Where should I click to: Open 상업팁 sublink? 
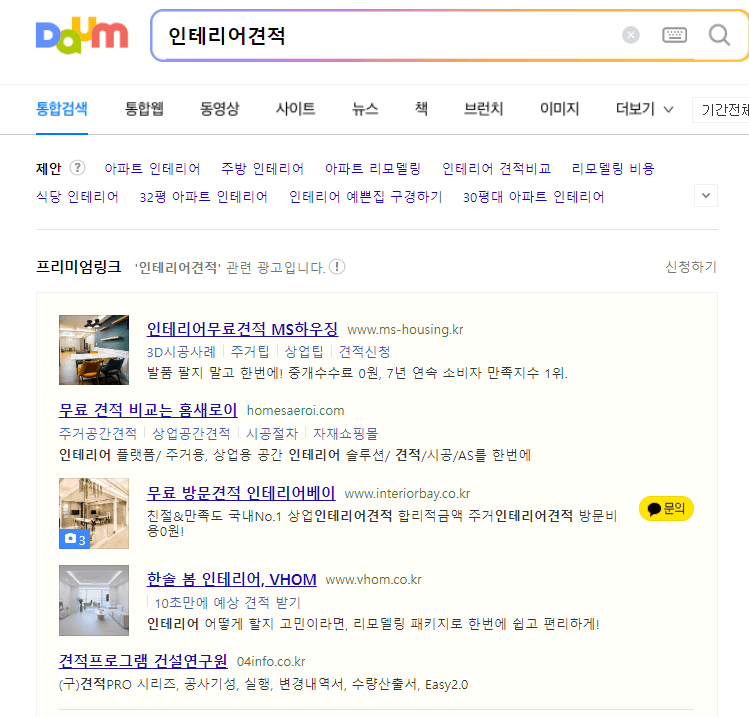[x=304, y=352]
